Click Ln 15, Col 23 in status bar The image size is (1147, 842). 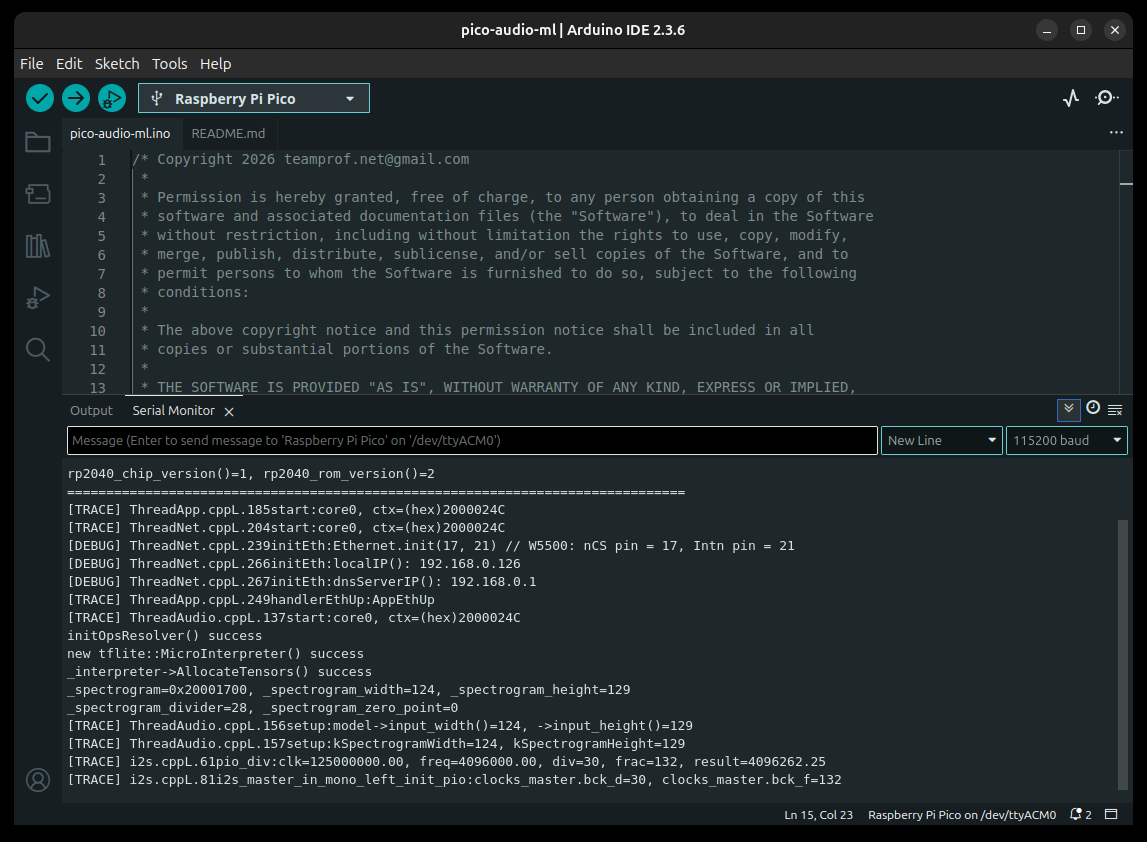(x=819, y=814)
